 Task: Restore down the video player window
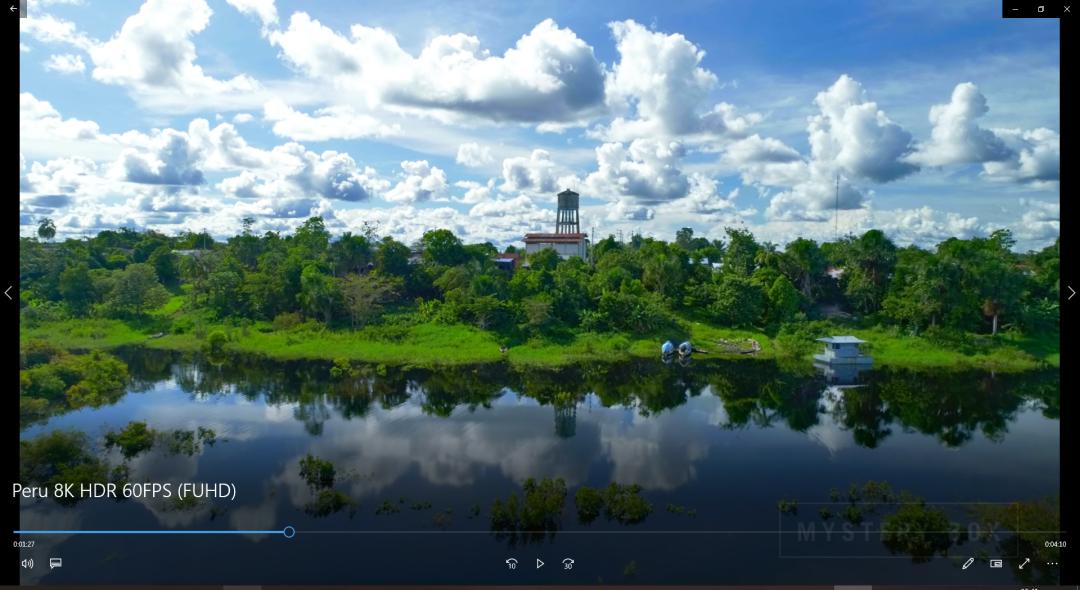(x=1041, y=9)
